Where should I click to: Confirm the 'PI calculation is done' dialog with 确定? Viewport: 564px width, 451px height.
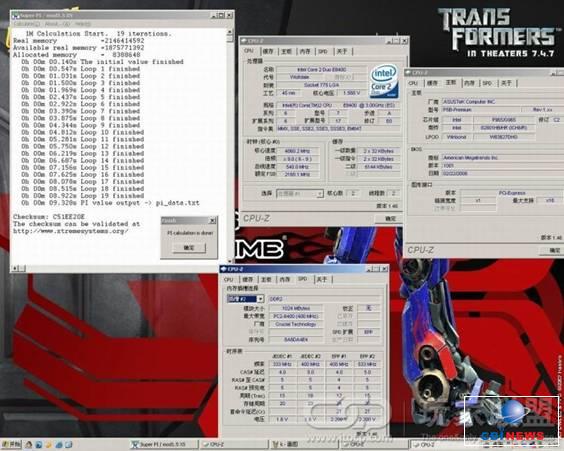(x=189, y=248)
